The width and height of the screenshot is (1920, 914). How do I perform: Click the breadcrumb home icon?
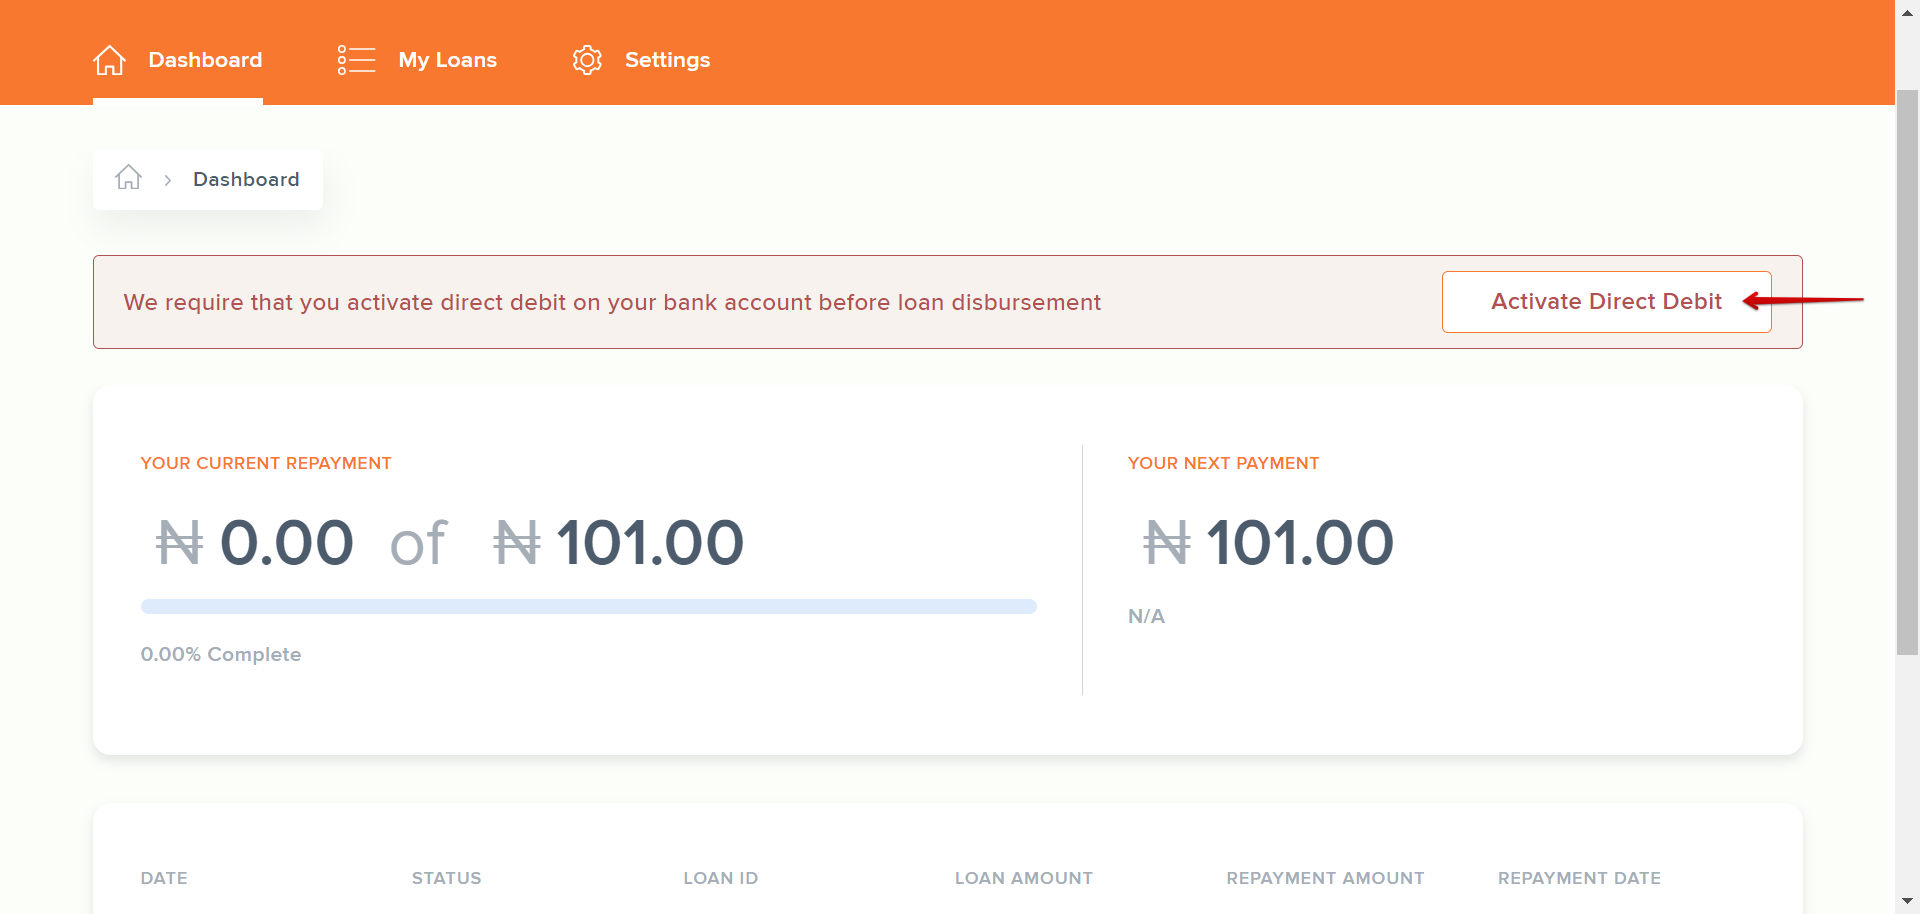128,178
